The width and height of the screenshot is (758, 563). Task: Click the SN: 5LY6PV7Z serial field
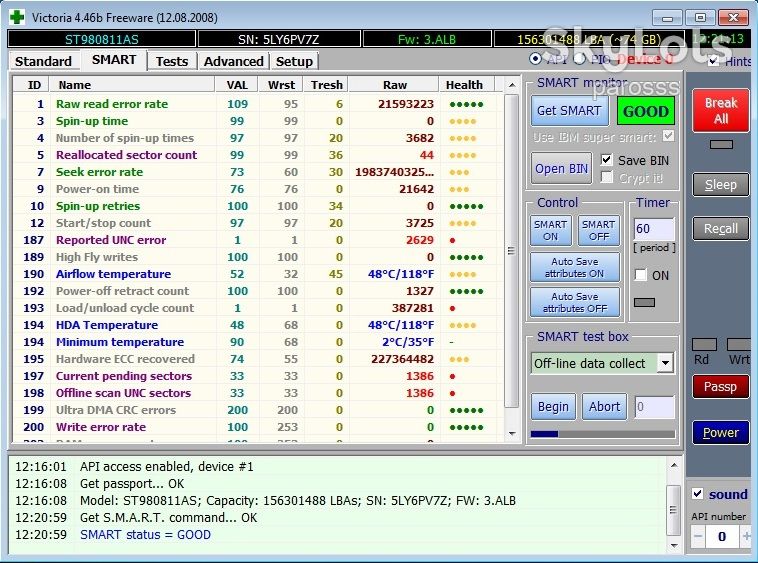coord(279,39)
